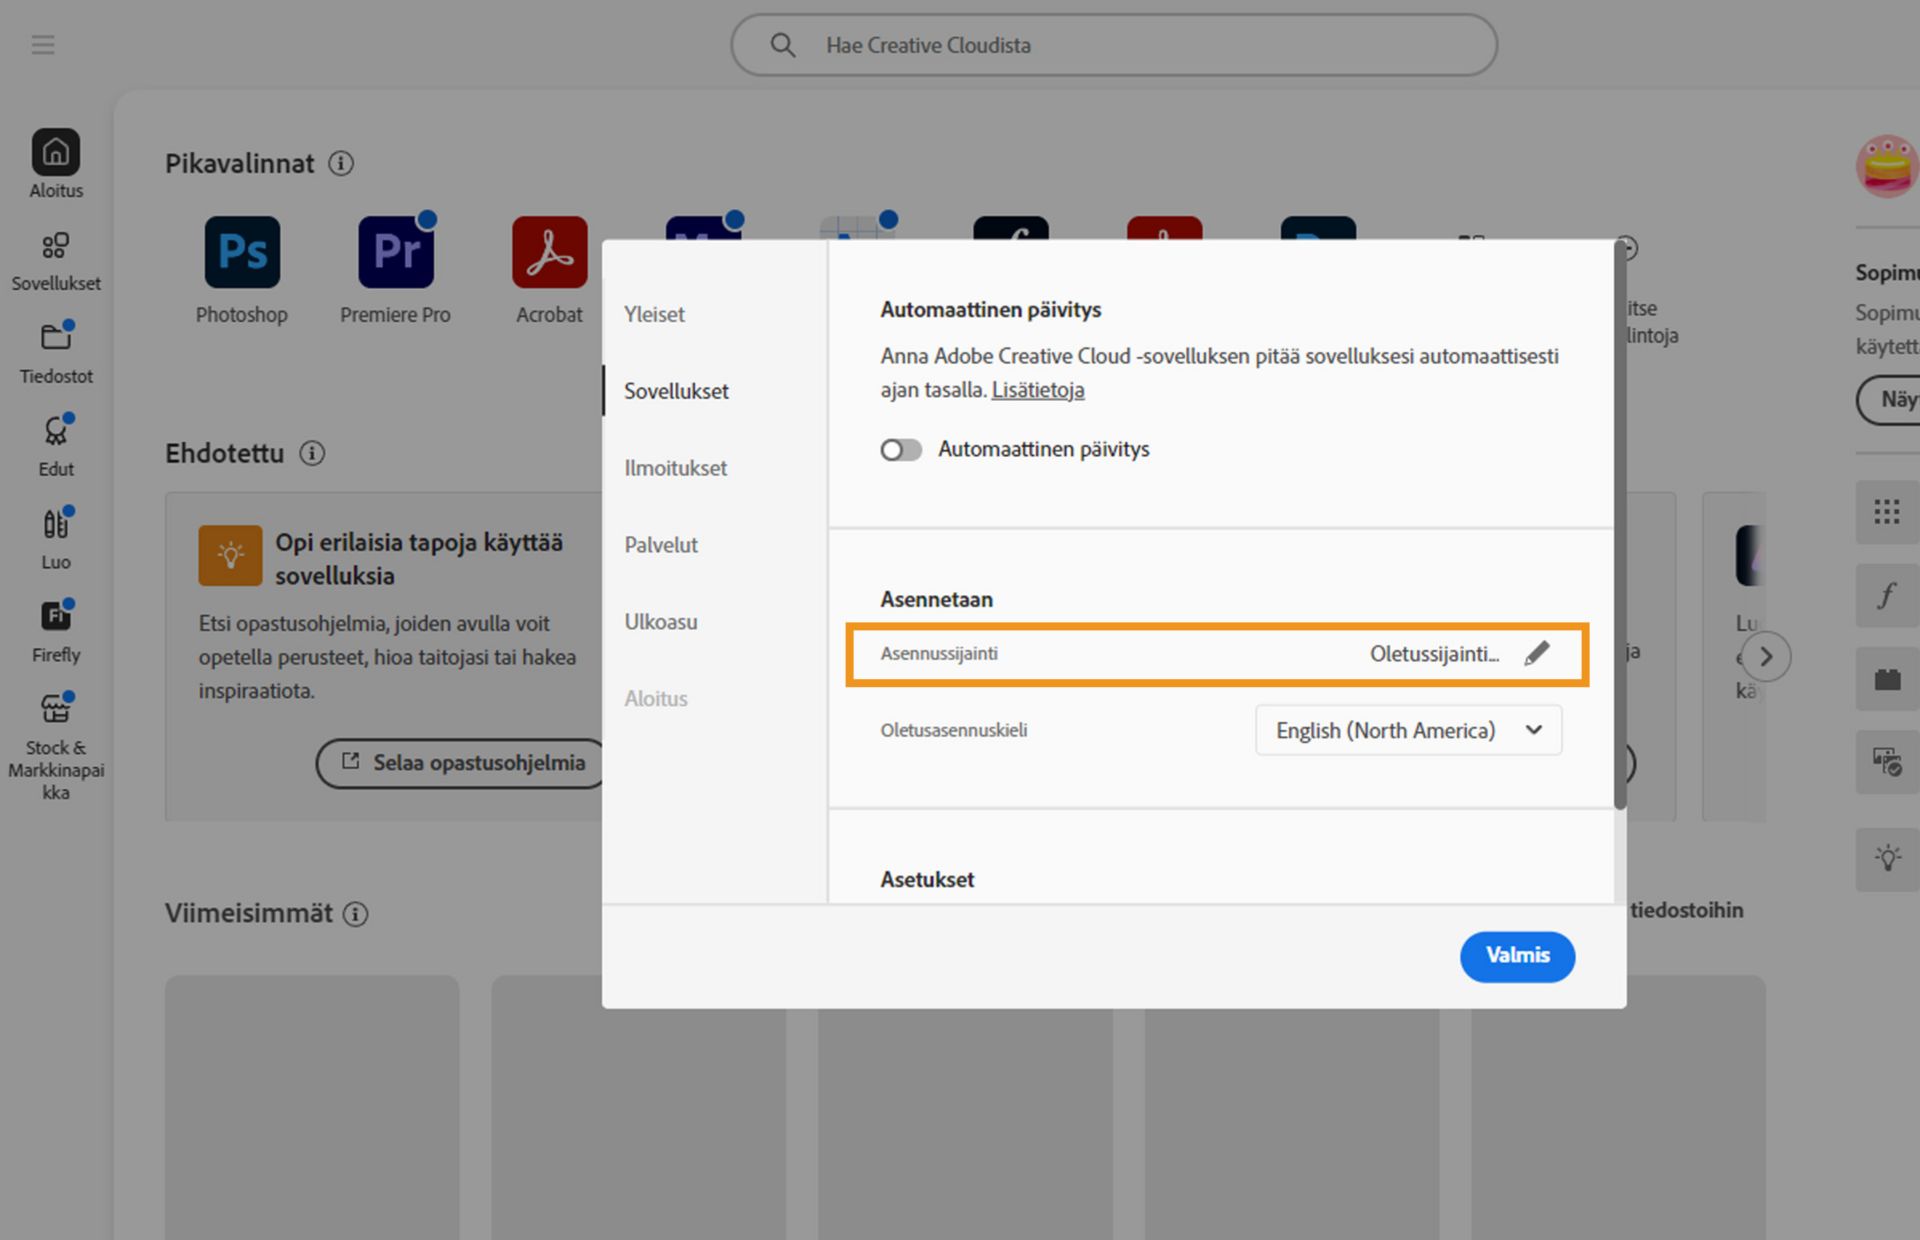Select the Ilmoitukset settings tab
This screenshot has width=1920, height=1240.
[676, 468]
